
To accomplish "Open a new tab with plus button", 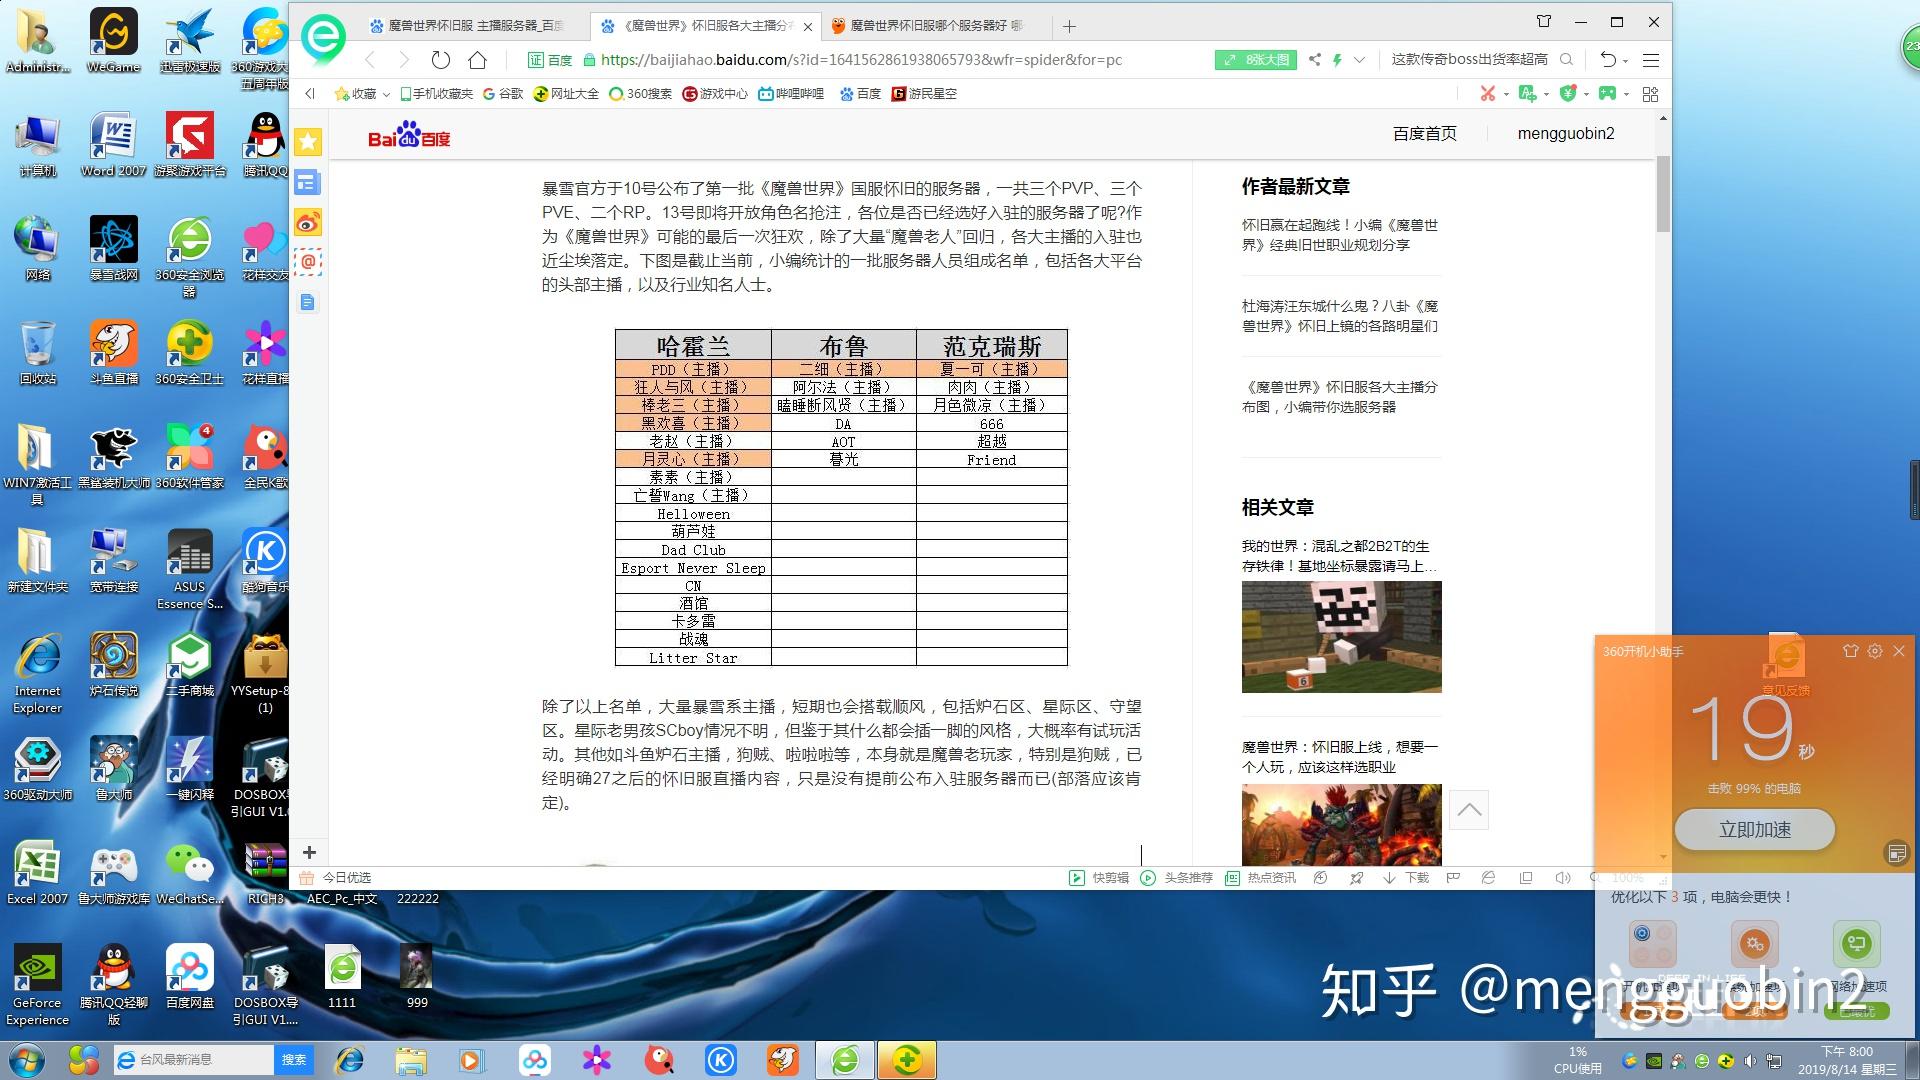I will 1069,26.
